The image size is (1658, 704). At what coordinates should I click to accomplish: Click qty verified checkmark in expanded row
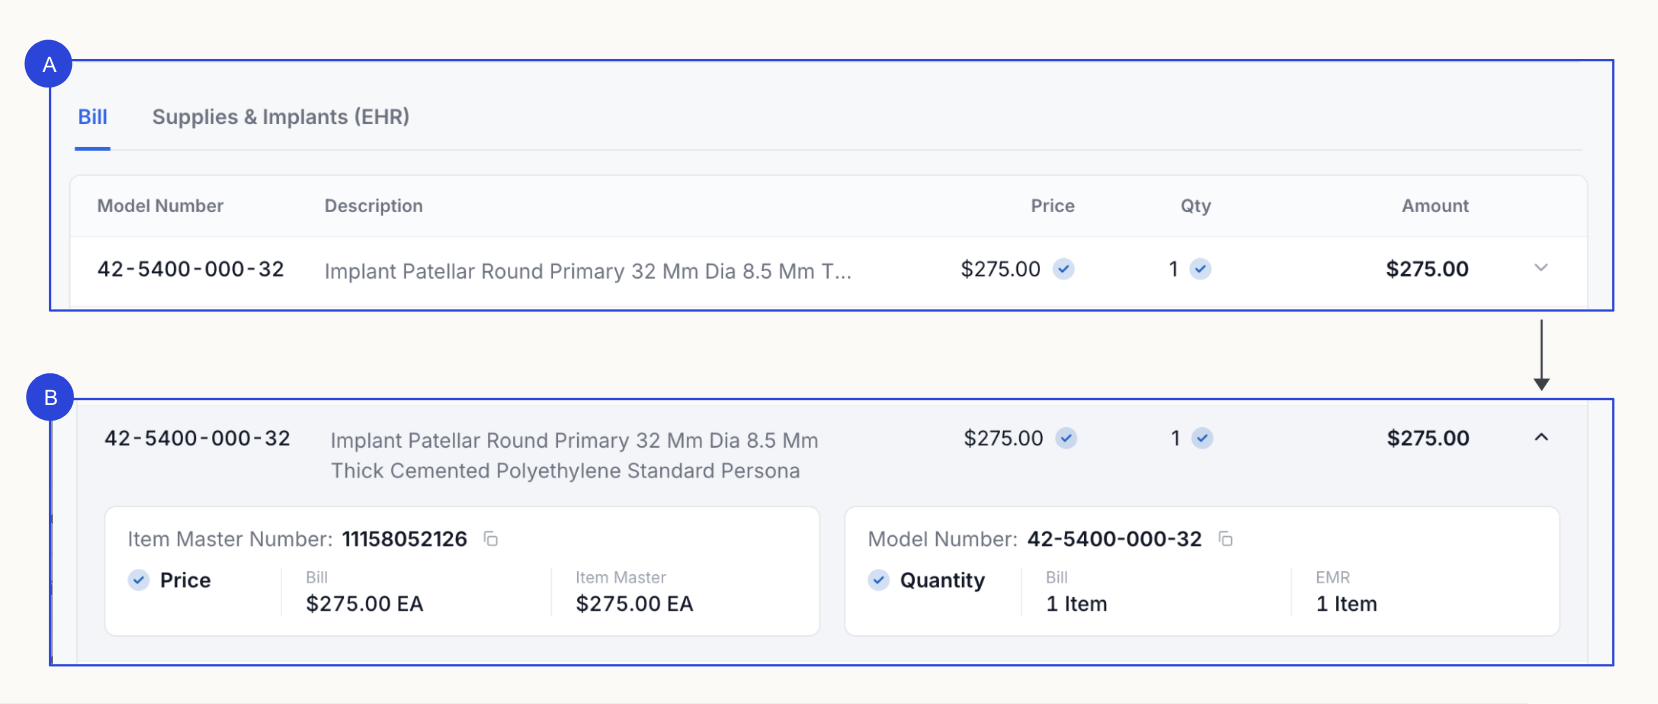click(x=1203, y=438)
